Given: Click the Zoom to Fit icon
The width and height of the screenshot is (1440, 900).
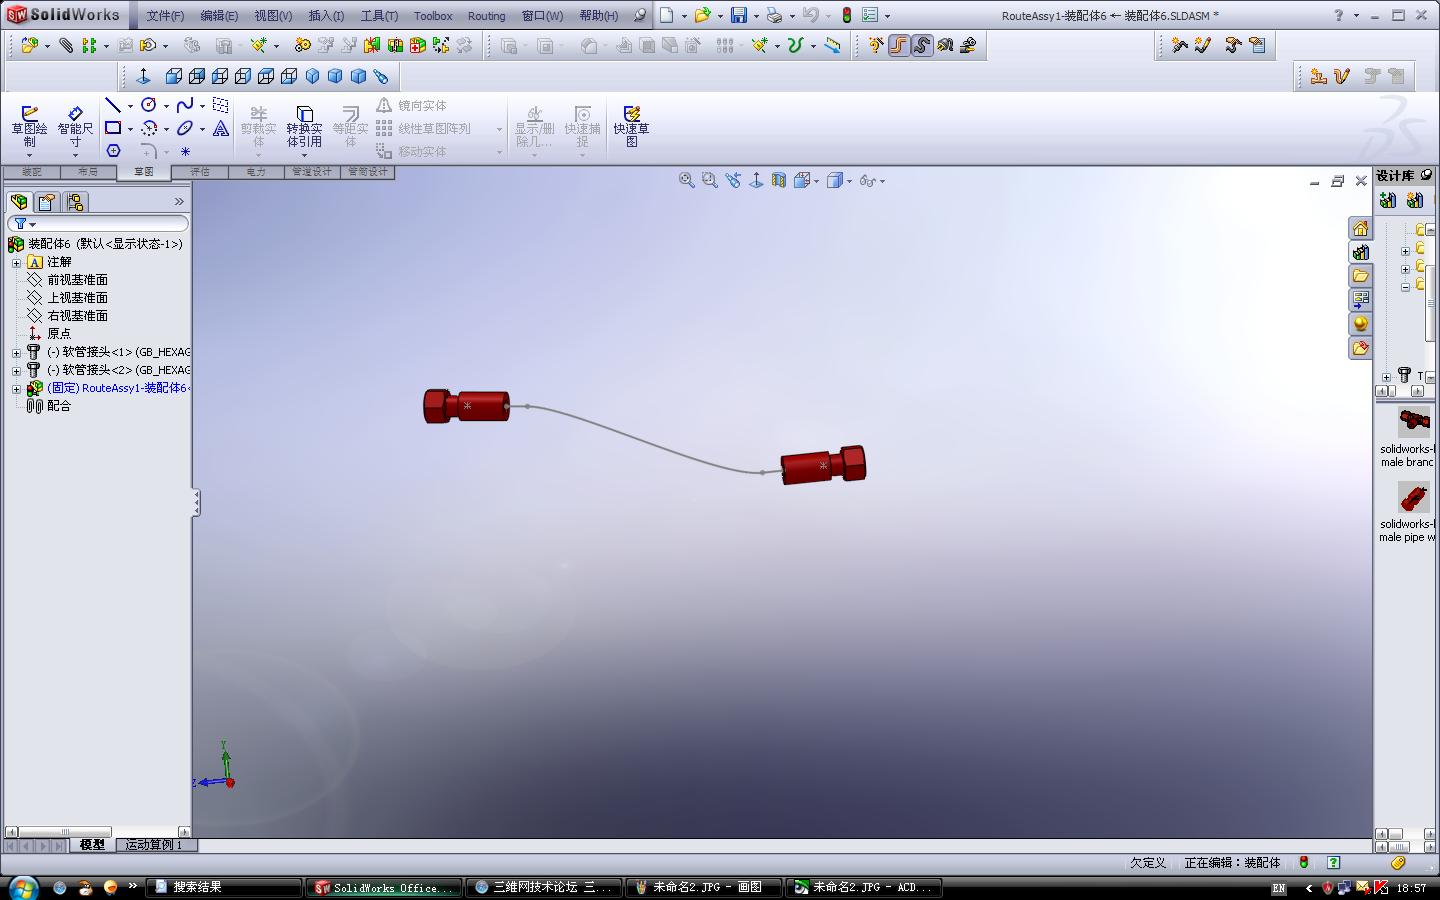Looking at the screenshot, I should click(x=686, y=180).
